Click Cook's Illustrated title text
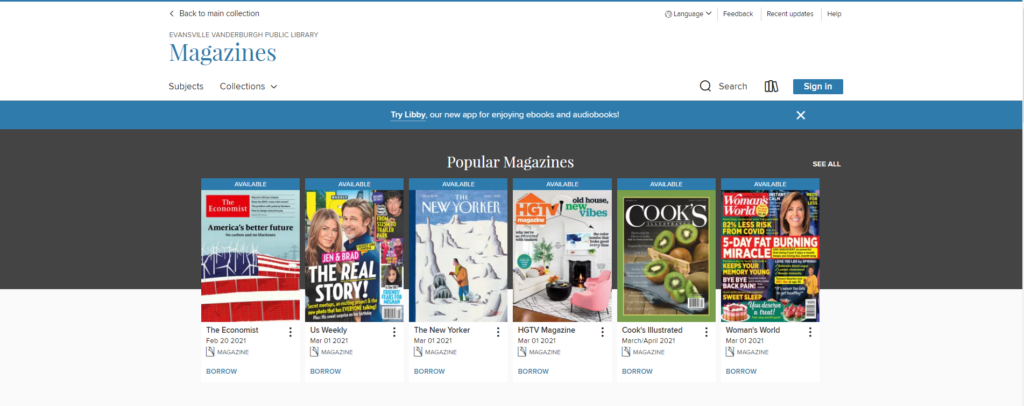This screenshot has width=1024, height=406. [652, 330]
